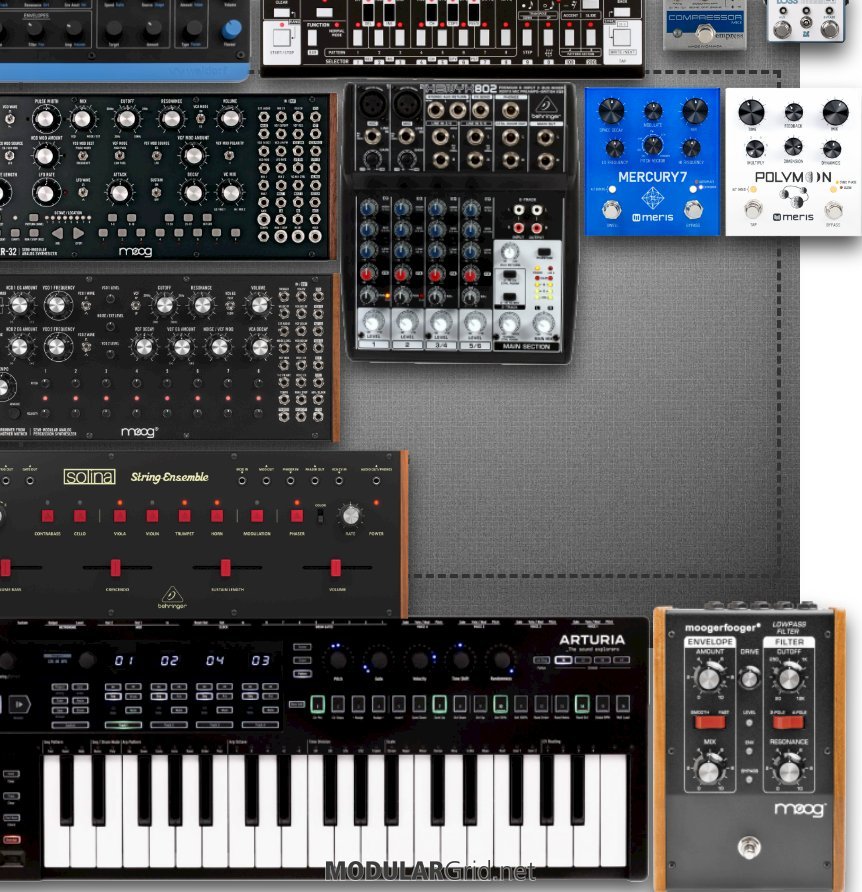
Task: Toggle the Solina Modulation button
Action: [257, 516]
